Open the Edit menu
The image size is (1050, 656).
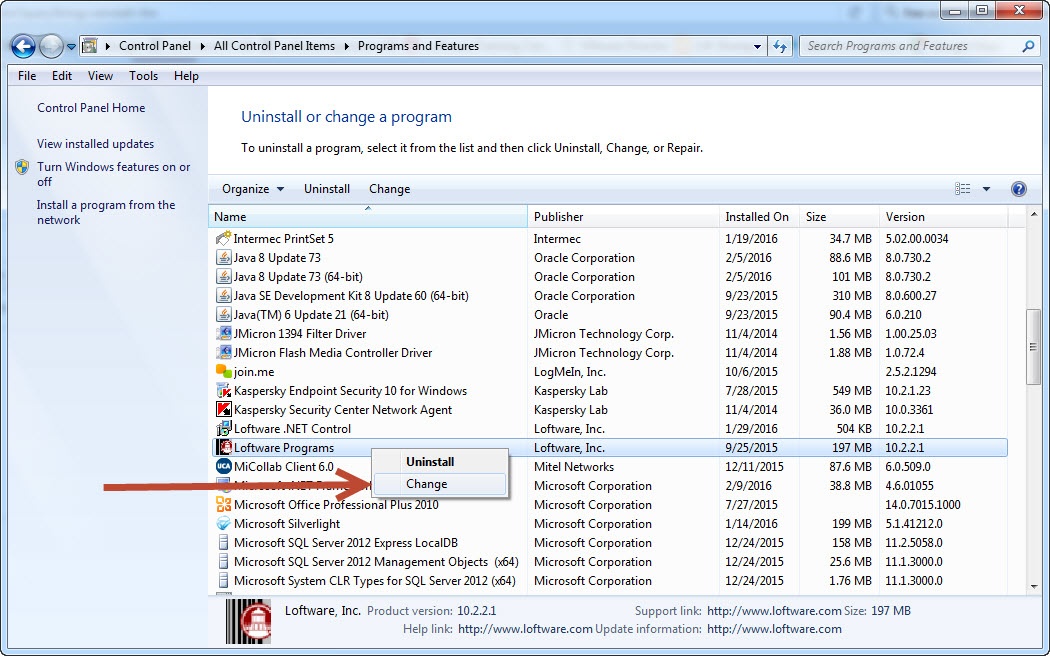[62, 76]
